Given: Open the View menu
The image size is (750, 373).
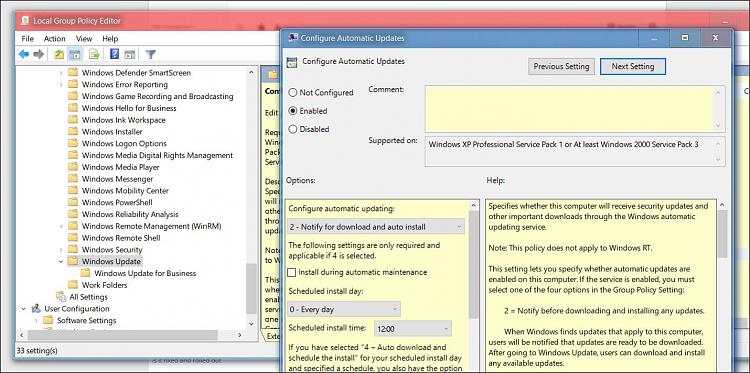Looking at the screenshot, I should (x=84, y=39).
